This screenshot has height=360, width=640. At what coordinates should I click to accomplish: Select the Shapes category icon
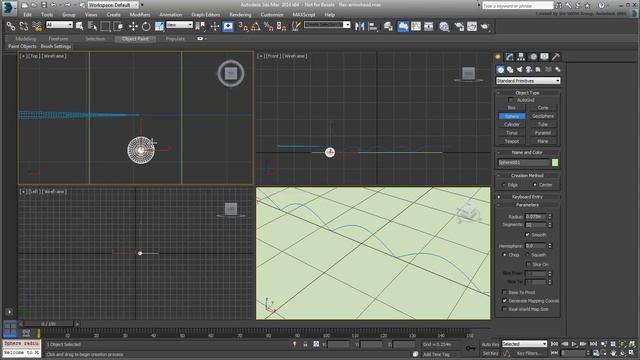pyautogui.click(x=510, y=69)
